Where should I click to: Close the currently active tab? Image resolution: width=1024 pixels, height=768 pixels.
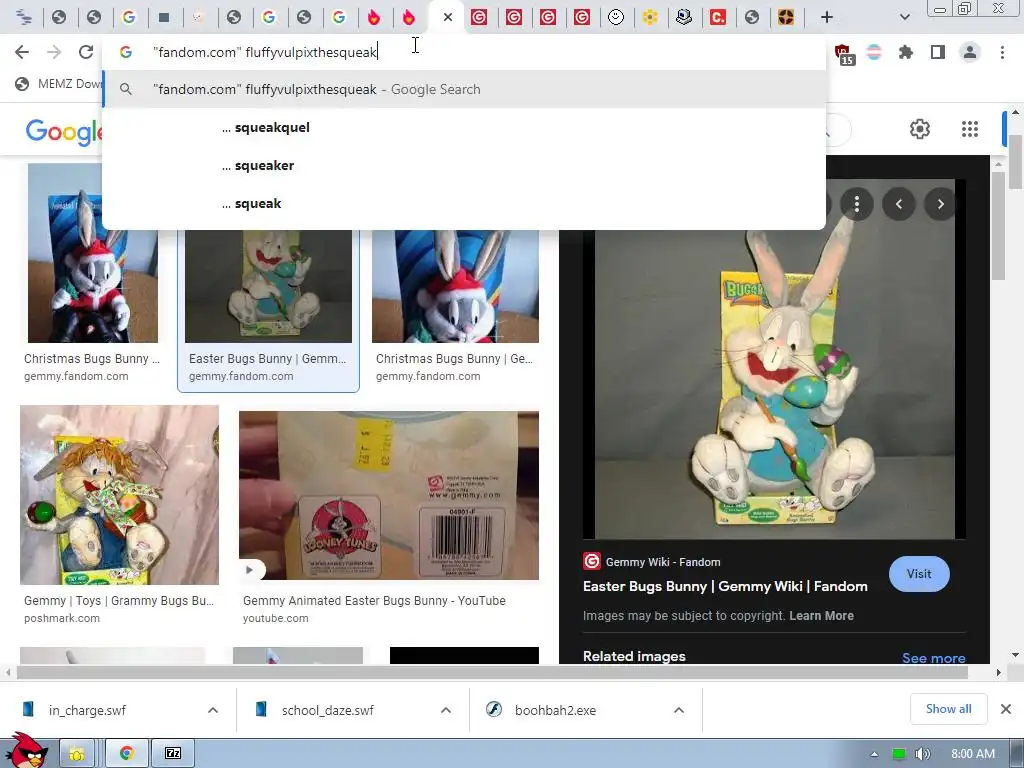click(x=447, y=18)
